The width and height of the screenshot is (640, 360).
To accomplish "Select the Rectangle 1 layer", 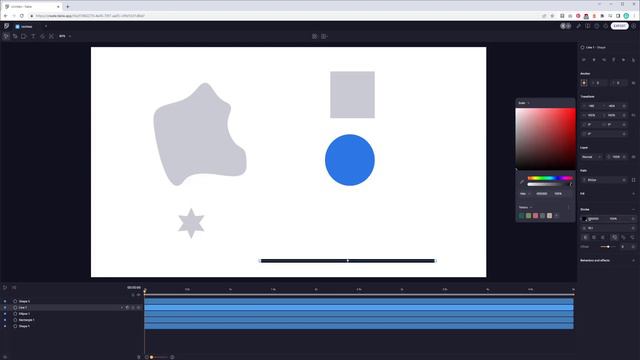I will (27, 320).
